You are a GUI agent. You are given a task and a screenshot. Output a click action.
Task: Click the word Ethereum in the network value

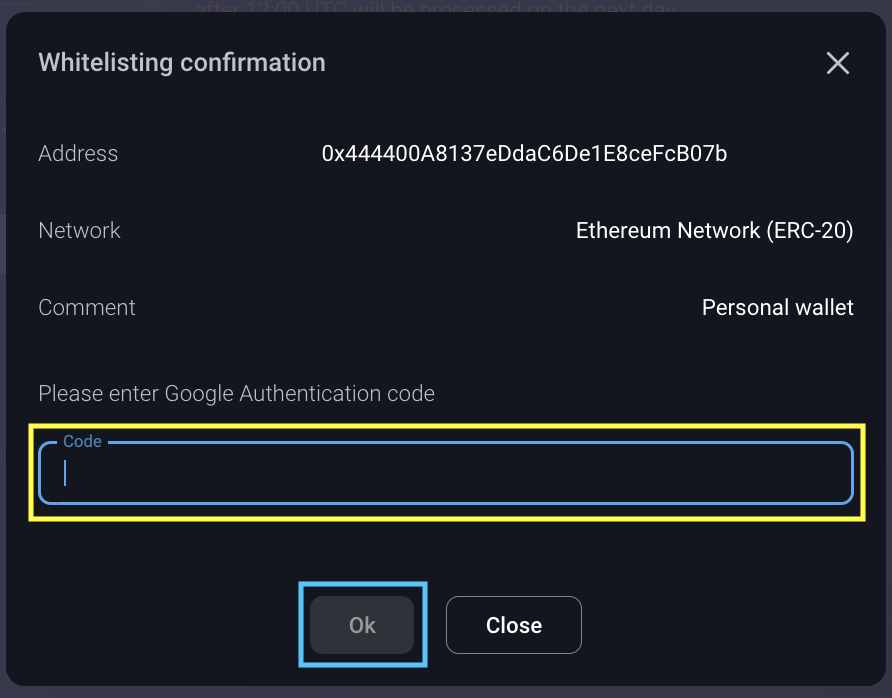624,231
